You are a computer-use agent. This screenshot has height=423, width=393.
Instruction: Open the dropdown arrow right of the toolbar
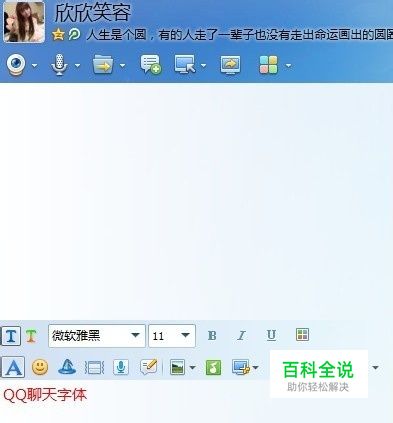point(375,368)
